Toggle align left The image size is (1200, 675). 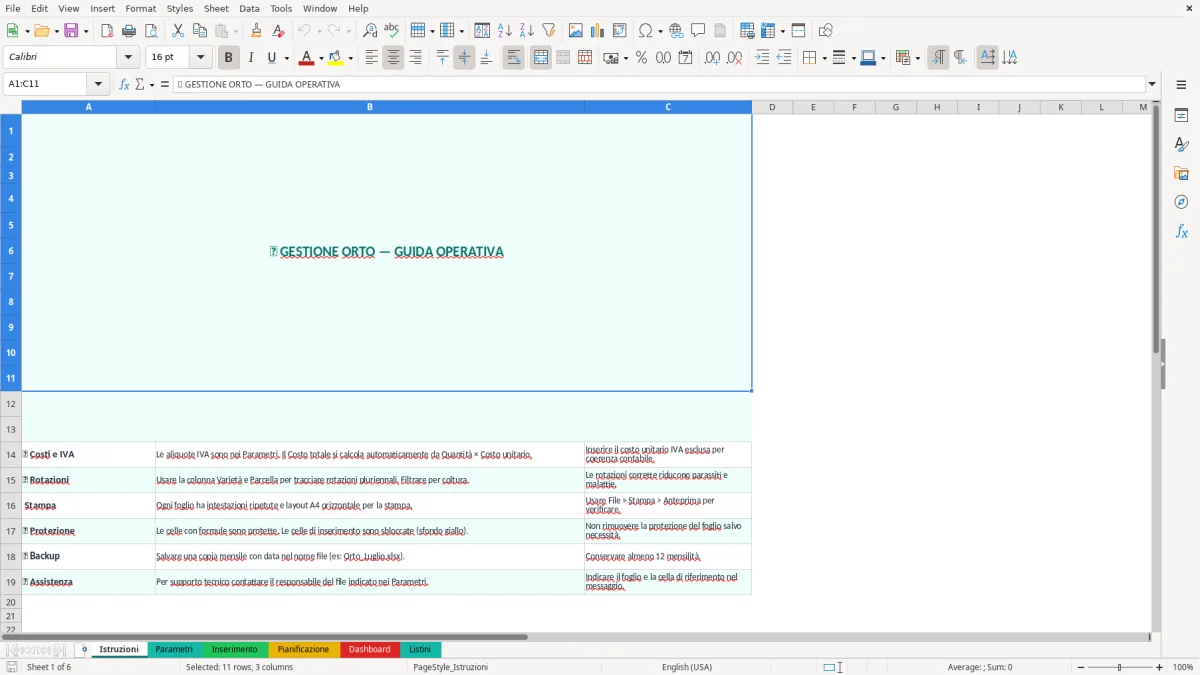[x=371, y=58]
